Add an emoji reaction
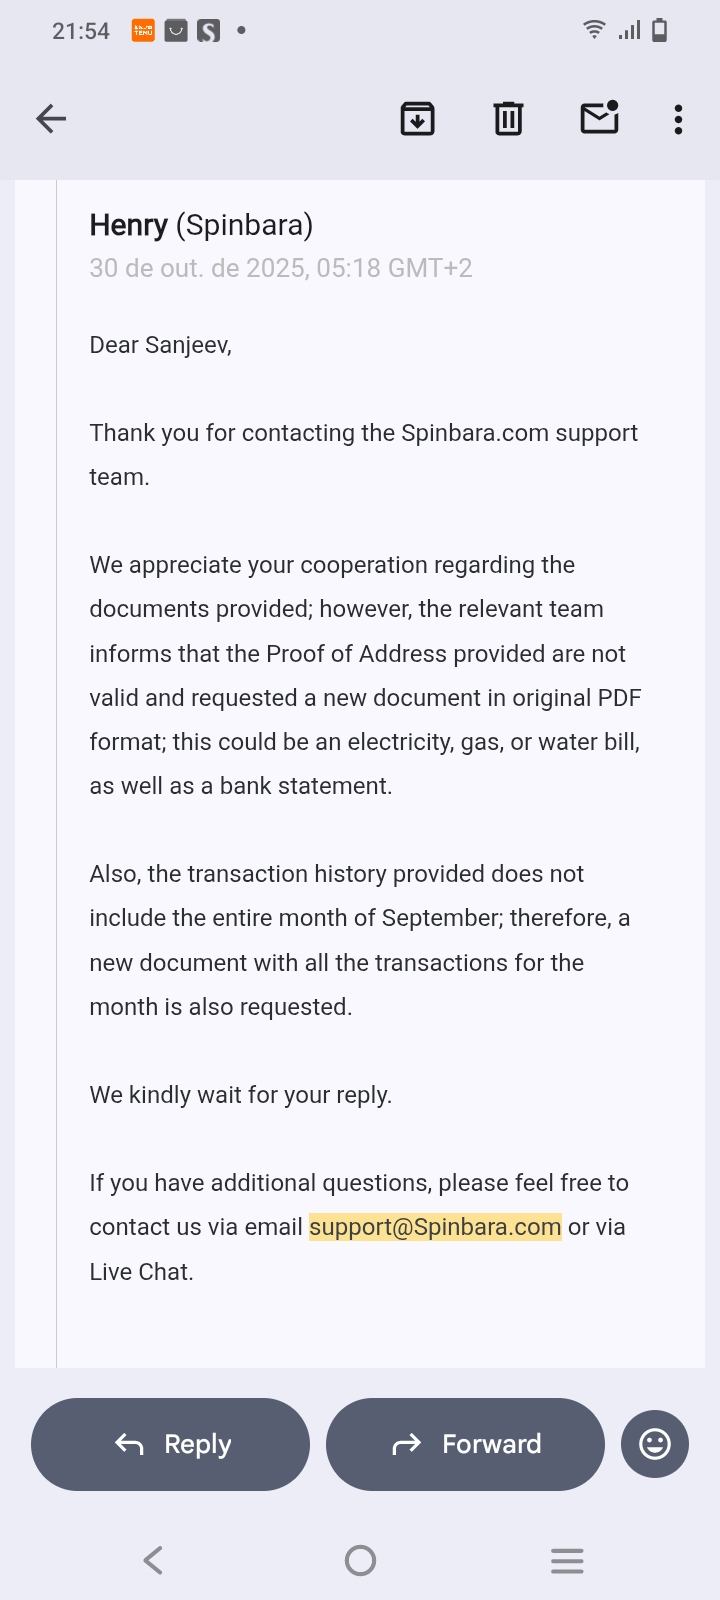Image resolution: width=720 pixels, height=1600 pixels. pos(655,1444)
